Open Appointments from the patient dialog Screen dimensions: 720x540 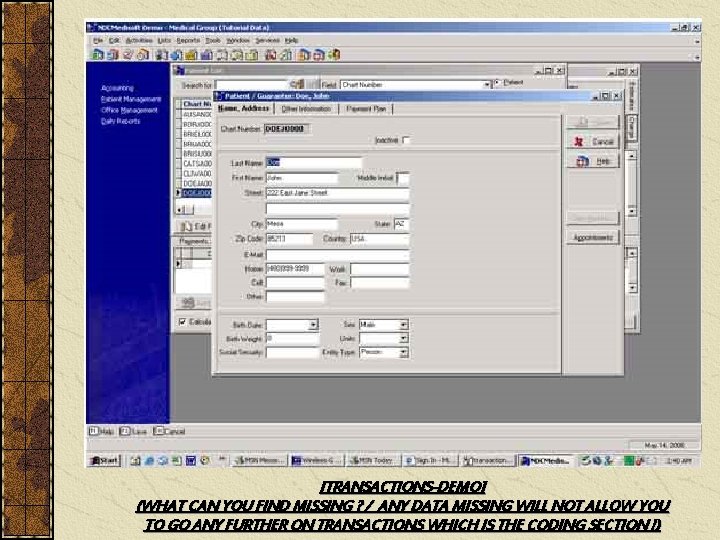point(593,237)
